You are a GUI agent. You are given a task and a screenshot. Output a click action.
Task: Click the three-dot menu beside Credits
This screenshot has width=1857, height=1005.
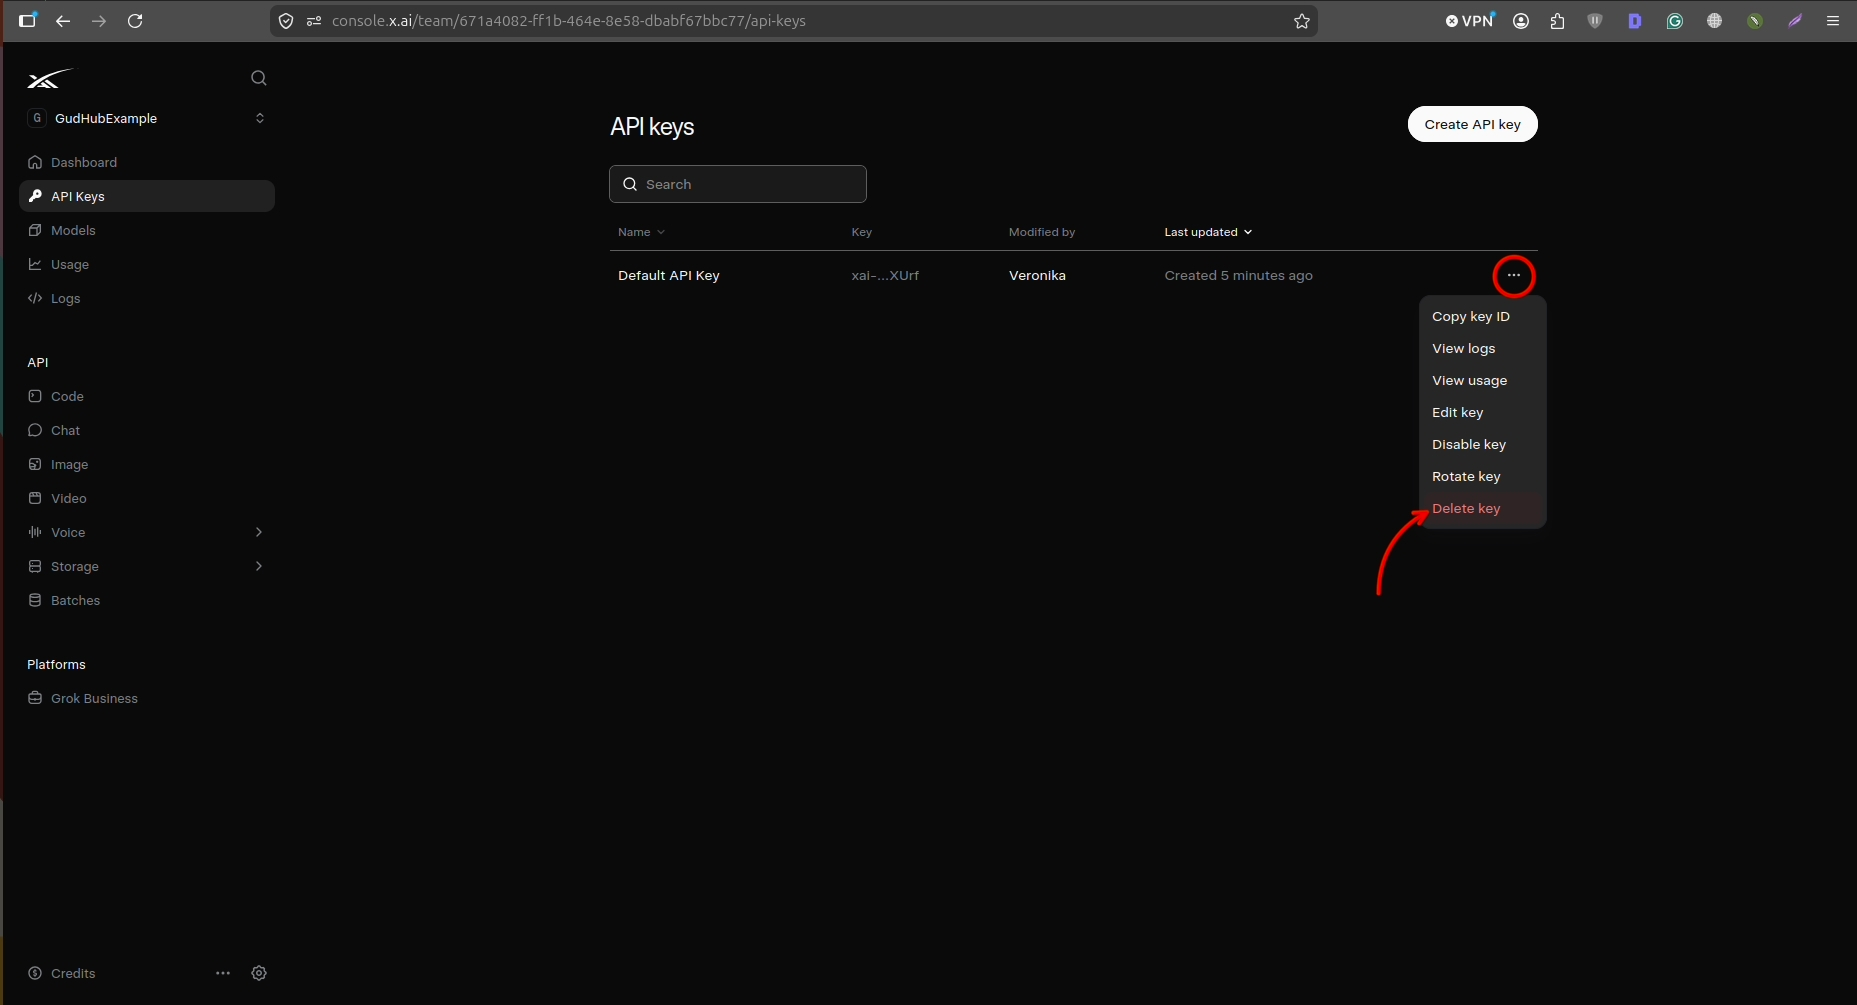(x=223, y=973)
